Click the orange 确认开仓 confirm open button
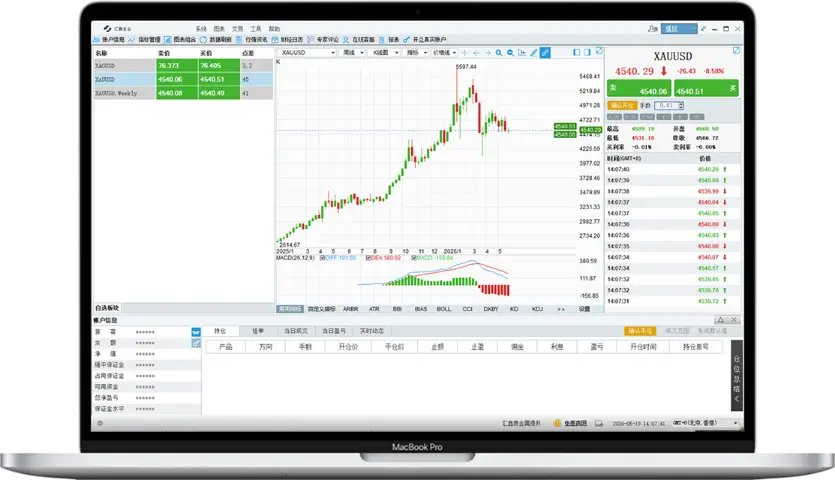 [622, 105]
